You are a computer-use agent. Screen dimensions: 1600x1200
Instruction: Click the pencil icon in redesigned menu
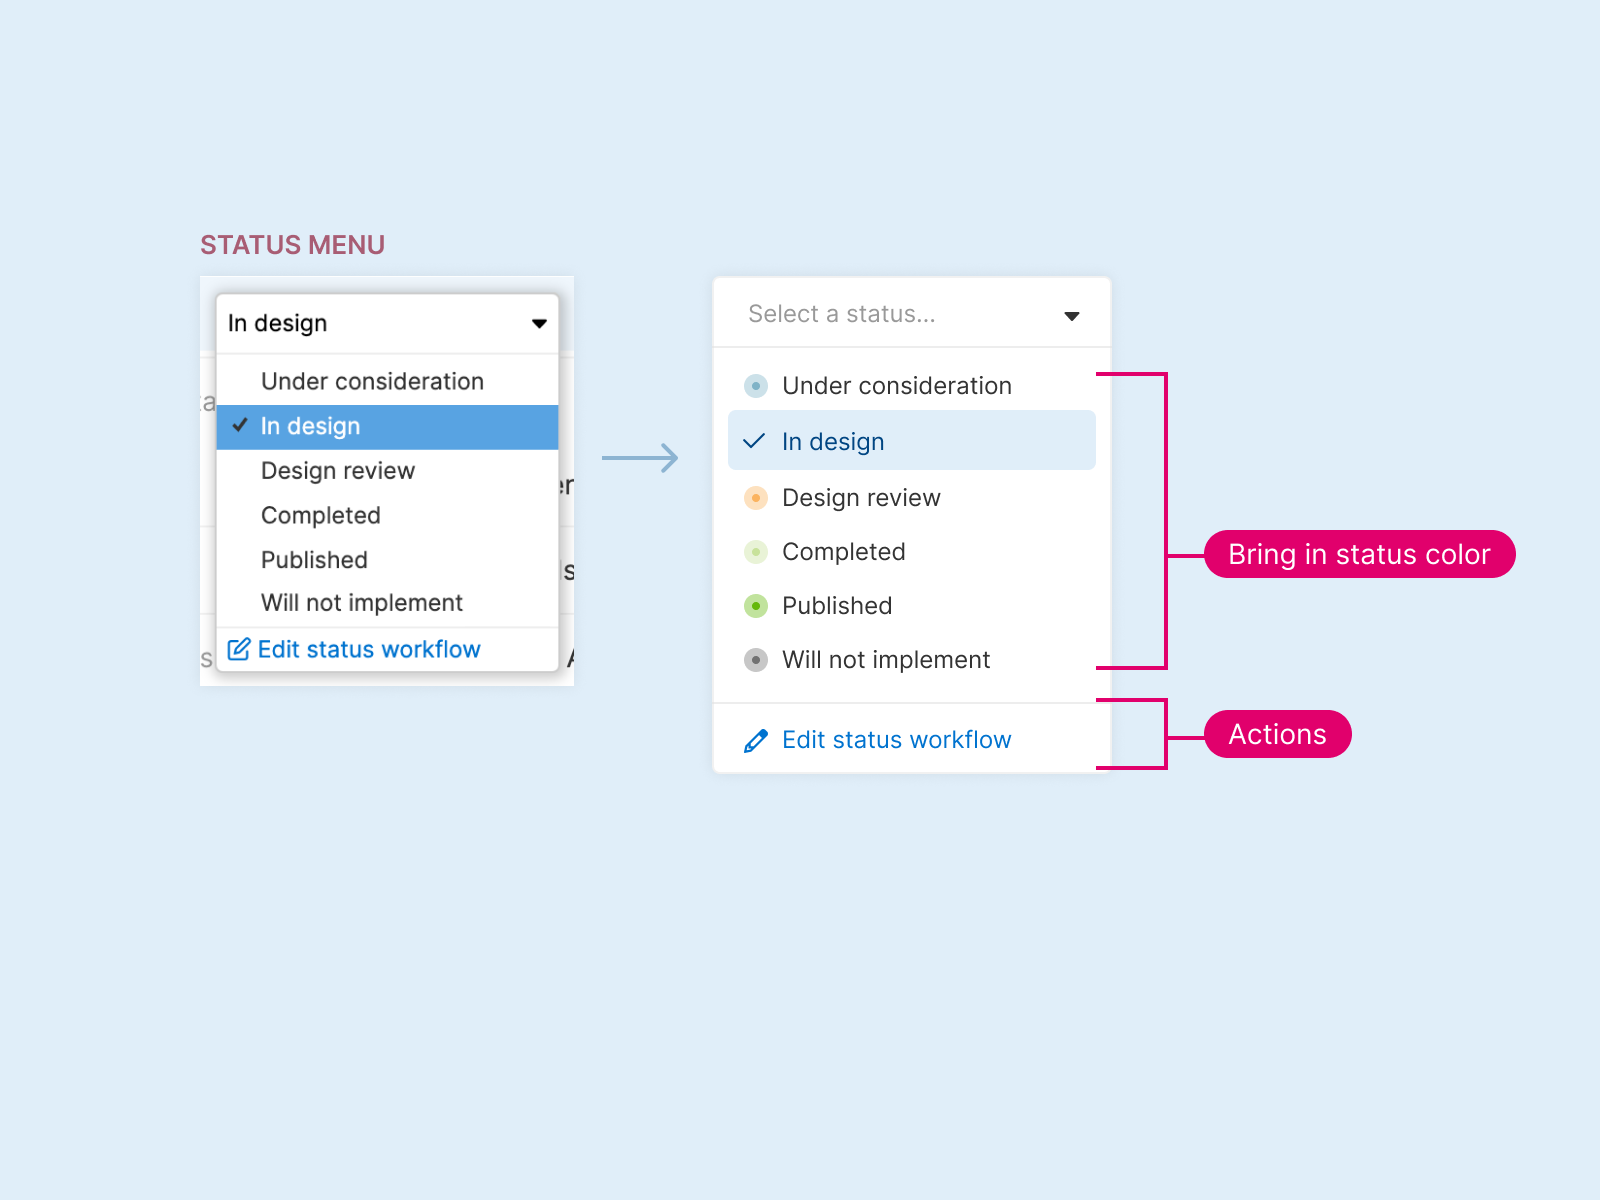click(756, 740)
